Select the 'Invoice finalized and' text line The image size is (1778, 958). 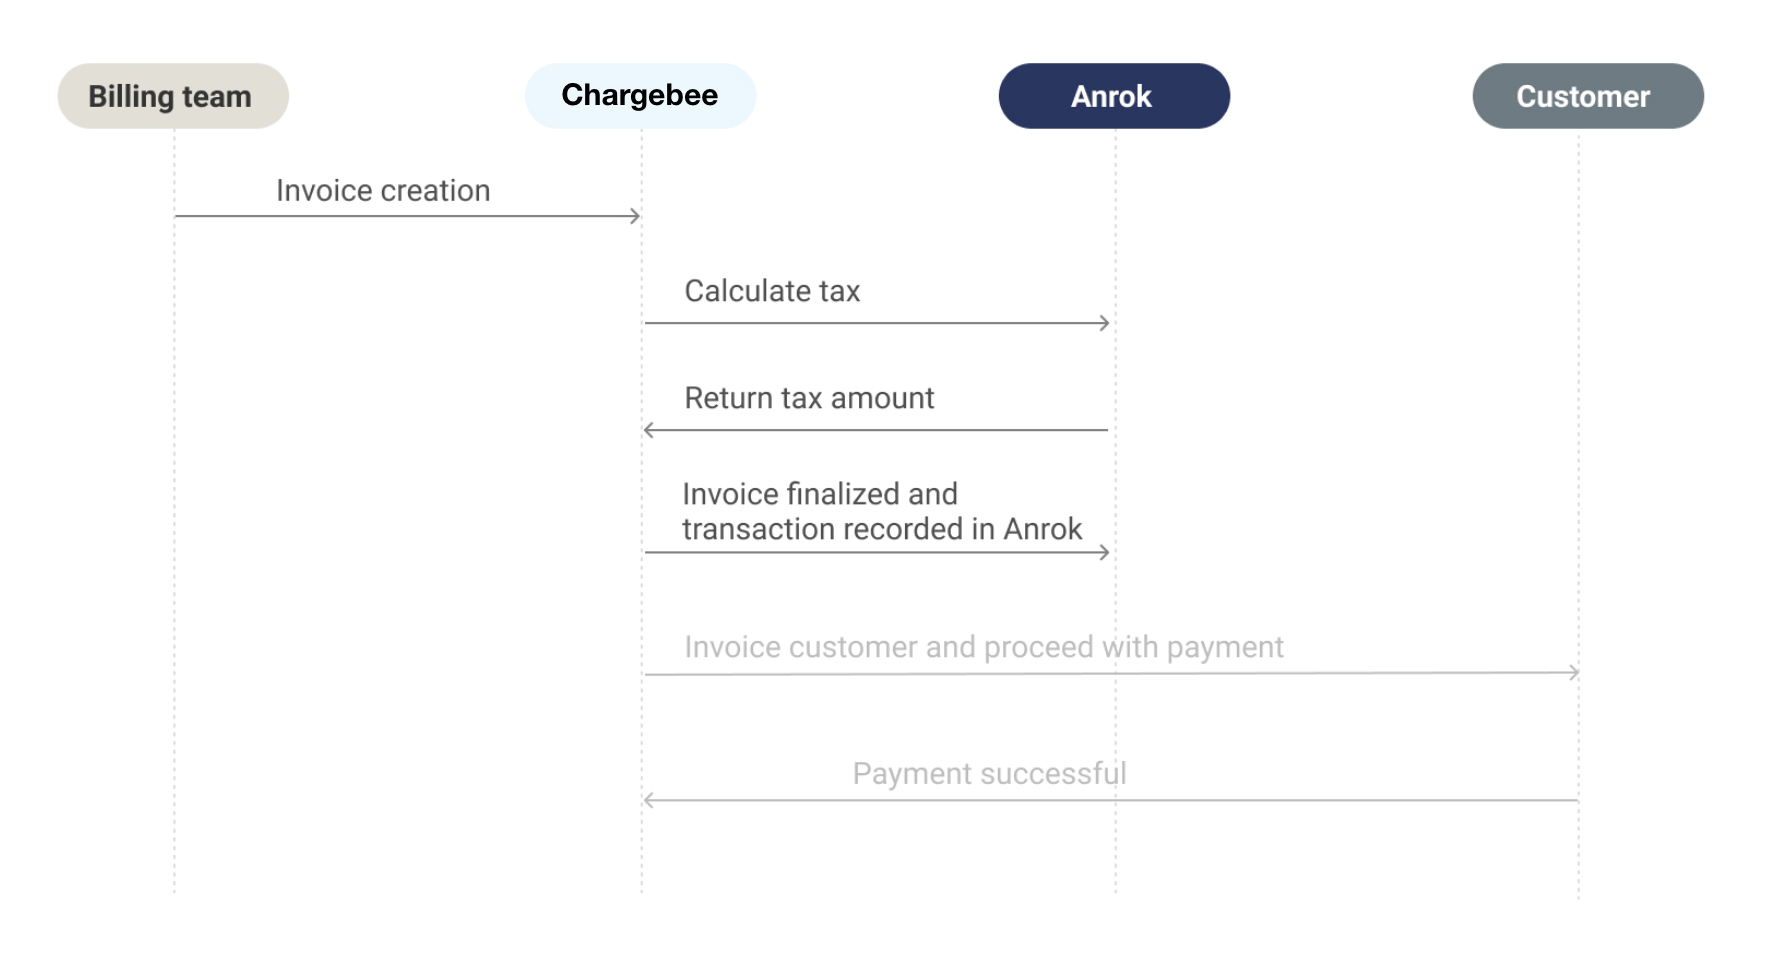pos(820,494)
